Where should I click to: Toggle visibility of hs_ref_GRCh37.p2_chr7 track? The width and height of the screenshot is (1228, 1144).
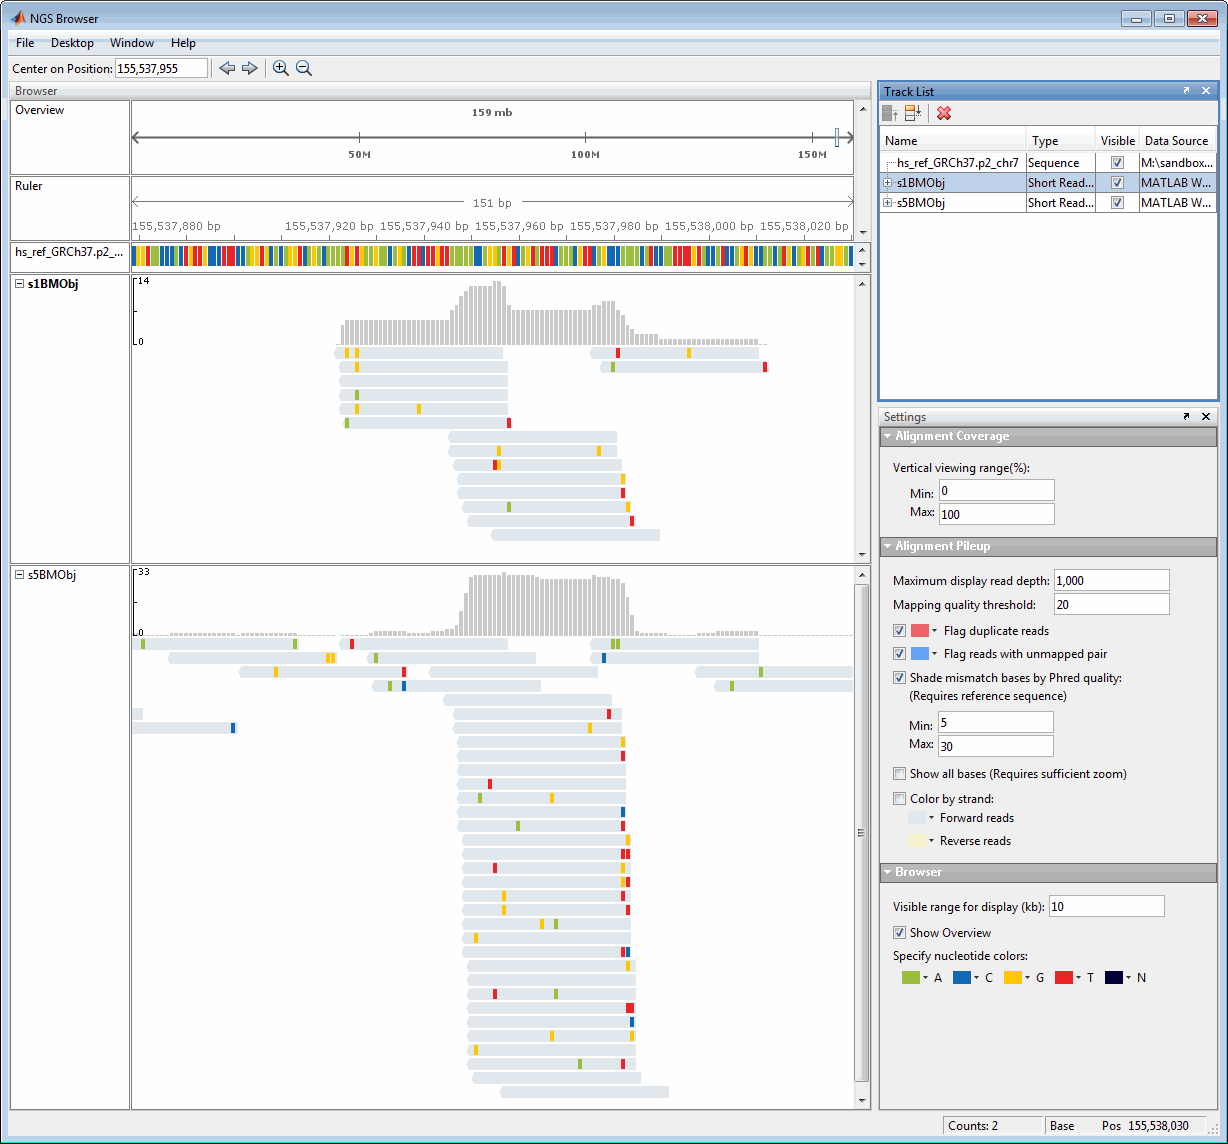pyautogui.click(x=1117, y=162)
